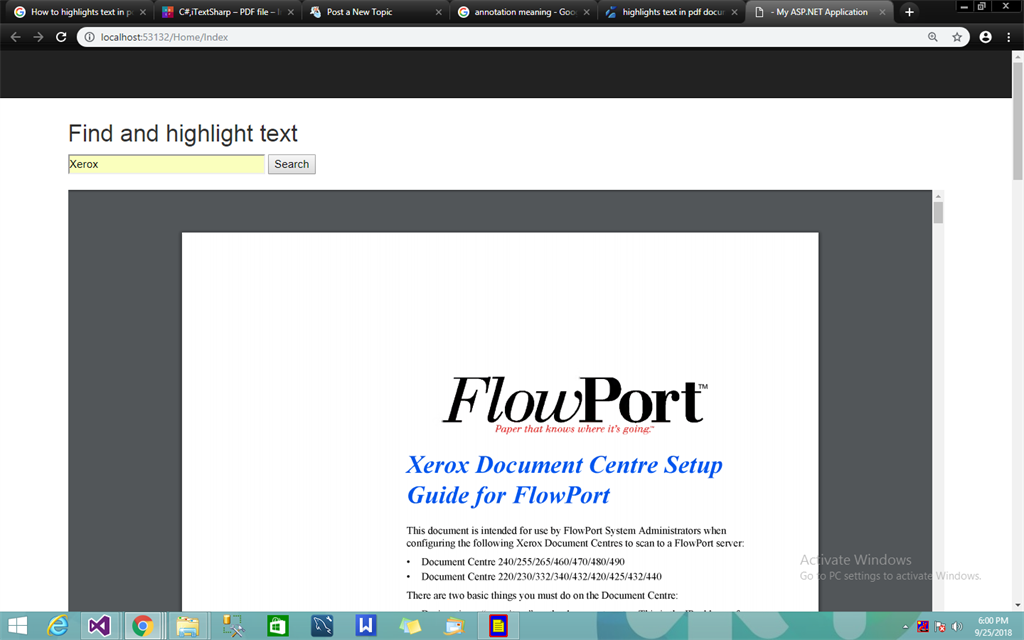Click the FlowPort logo in the PDF
Viewport: 1024px width, 640px height.
coord(575,400)
